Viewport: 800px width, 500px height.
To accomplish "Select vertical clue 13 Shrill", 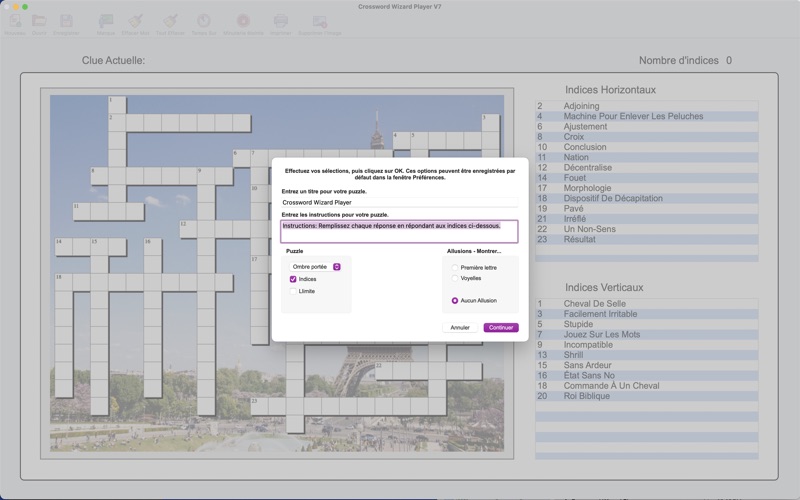I will 646,355.
